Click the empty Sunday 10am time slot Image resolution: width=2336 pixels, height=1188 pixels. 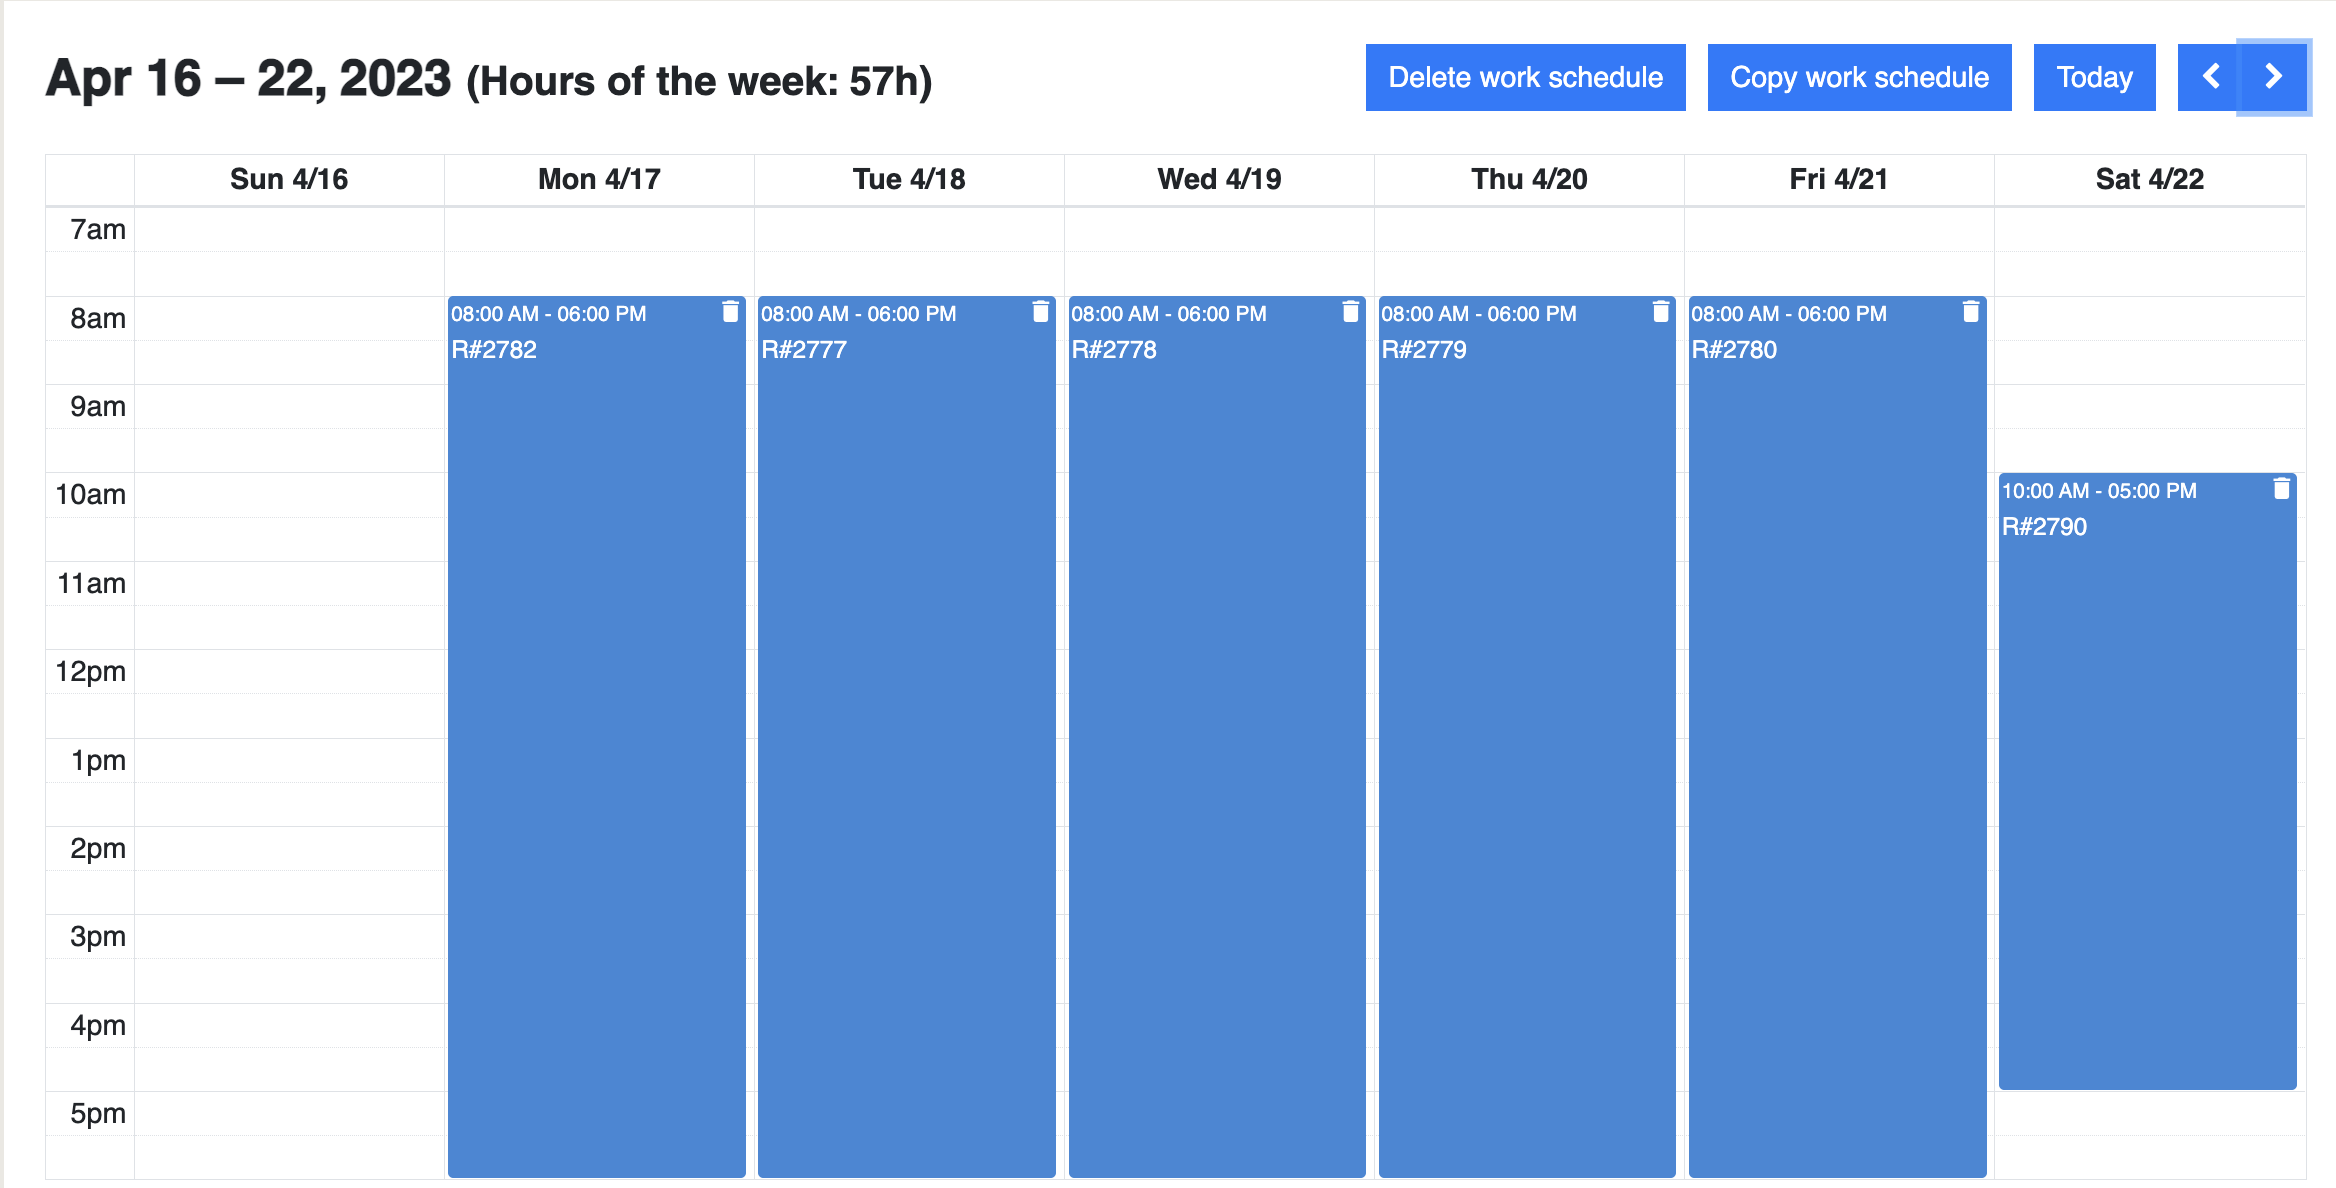click(289, 495)
